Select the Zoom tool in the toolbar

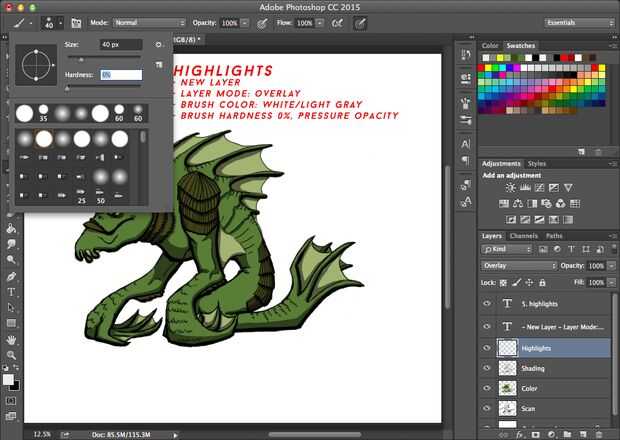(11, 355)
